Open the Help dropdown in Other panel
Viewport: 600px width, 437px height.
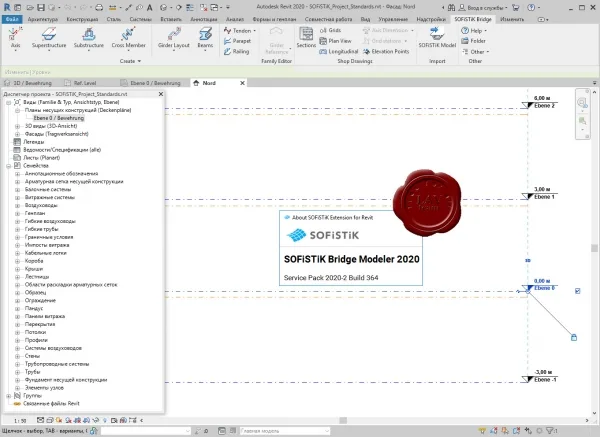[x=474, y=30]
